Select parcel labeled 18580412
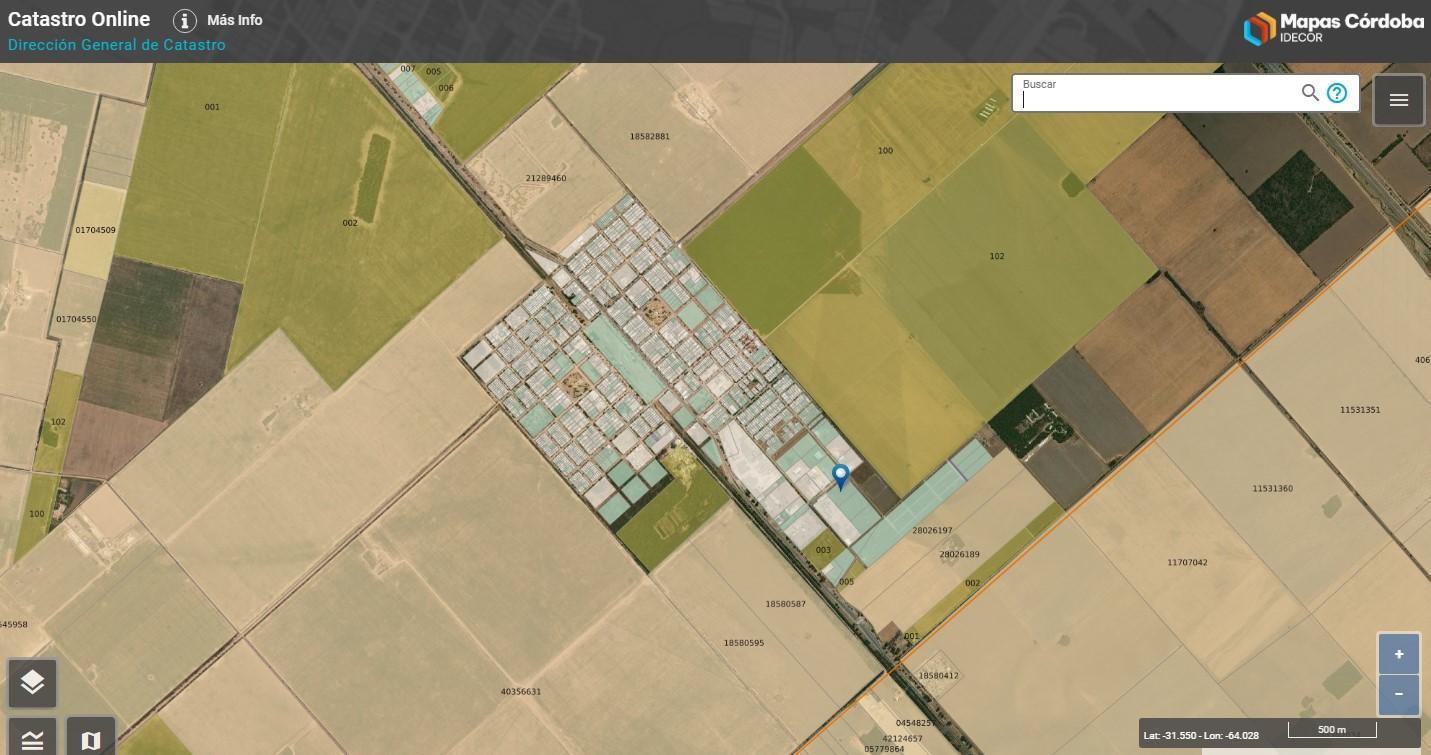 [x=938, y=675]
